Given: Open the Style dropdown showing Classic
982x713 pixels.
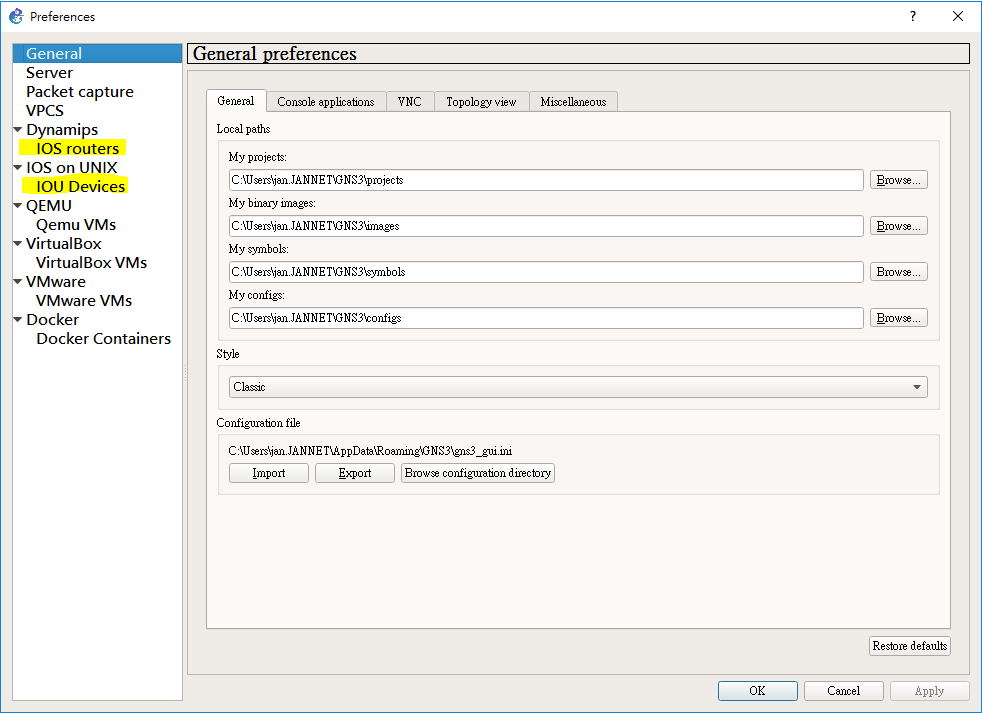Looking at the screenshot, I should click(578, 387).
